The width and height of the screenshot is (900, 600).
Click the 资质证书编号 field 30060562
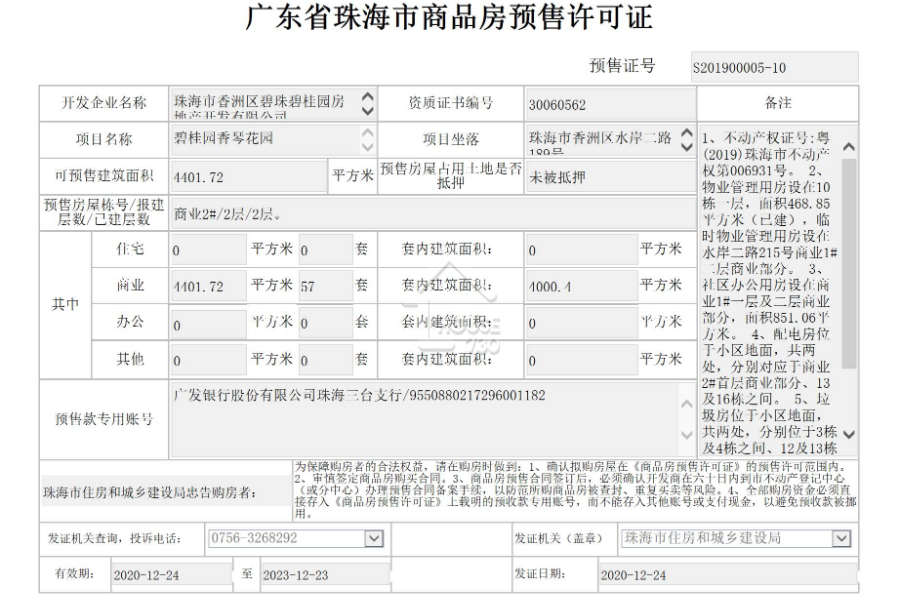click(610, 104)
